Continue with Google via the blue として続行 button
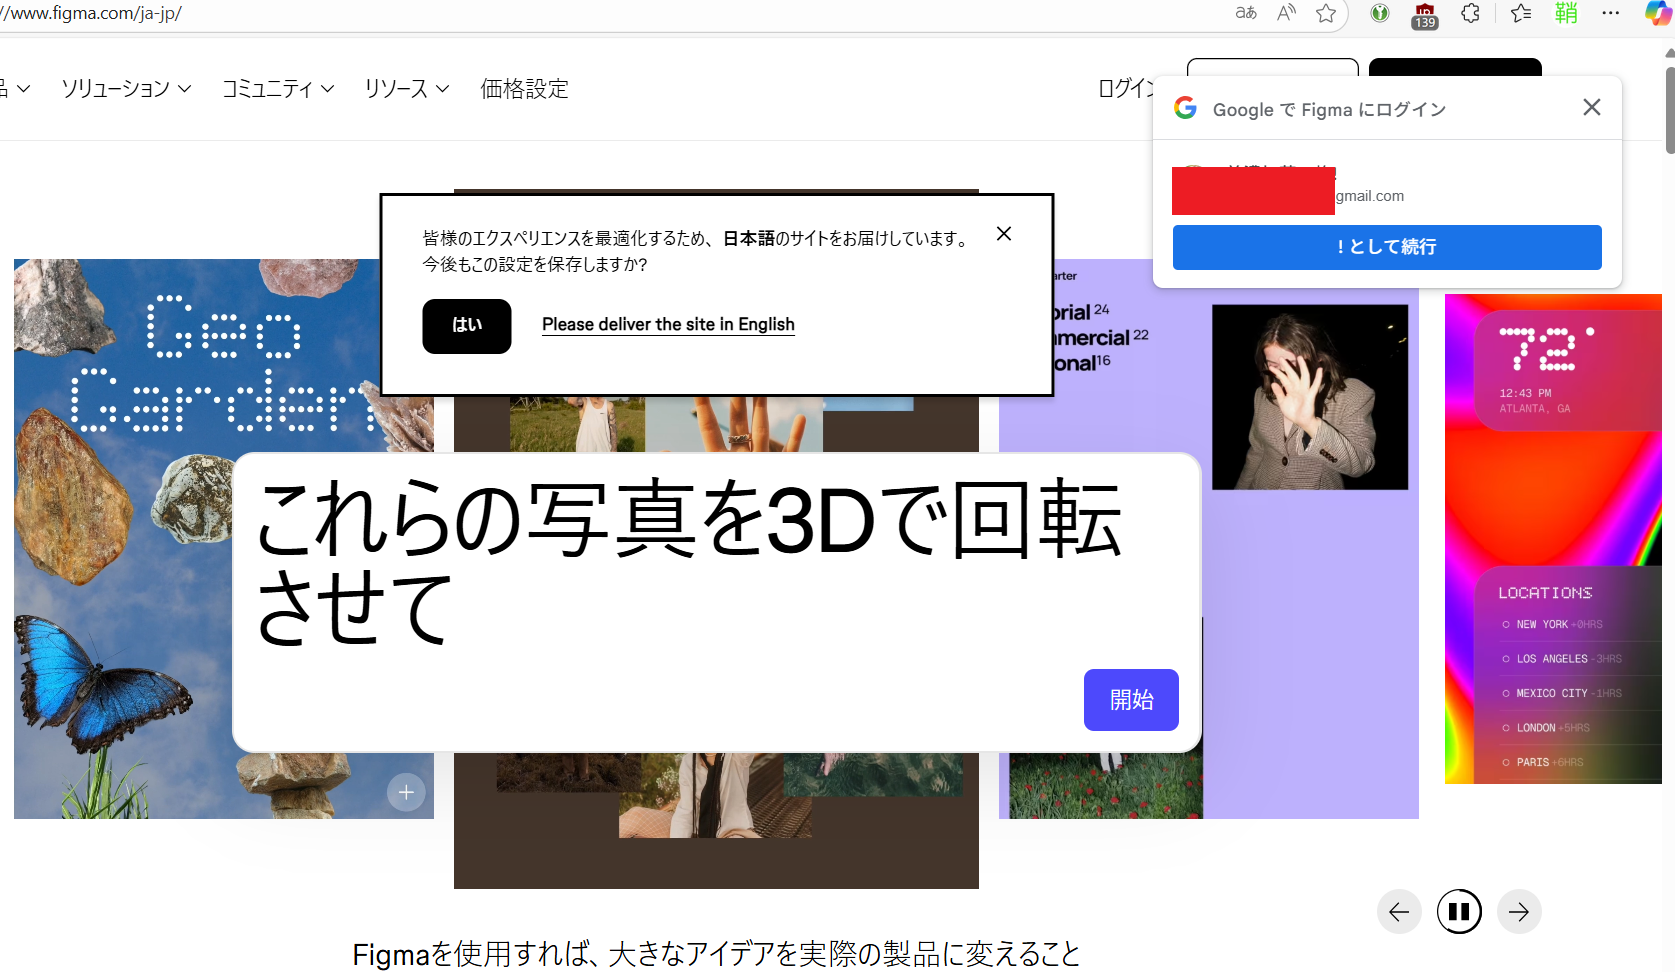This screenshot has height=972, width=1675. click(1387, 247)
